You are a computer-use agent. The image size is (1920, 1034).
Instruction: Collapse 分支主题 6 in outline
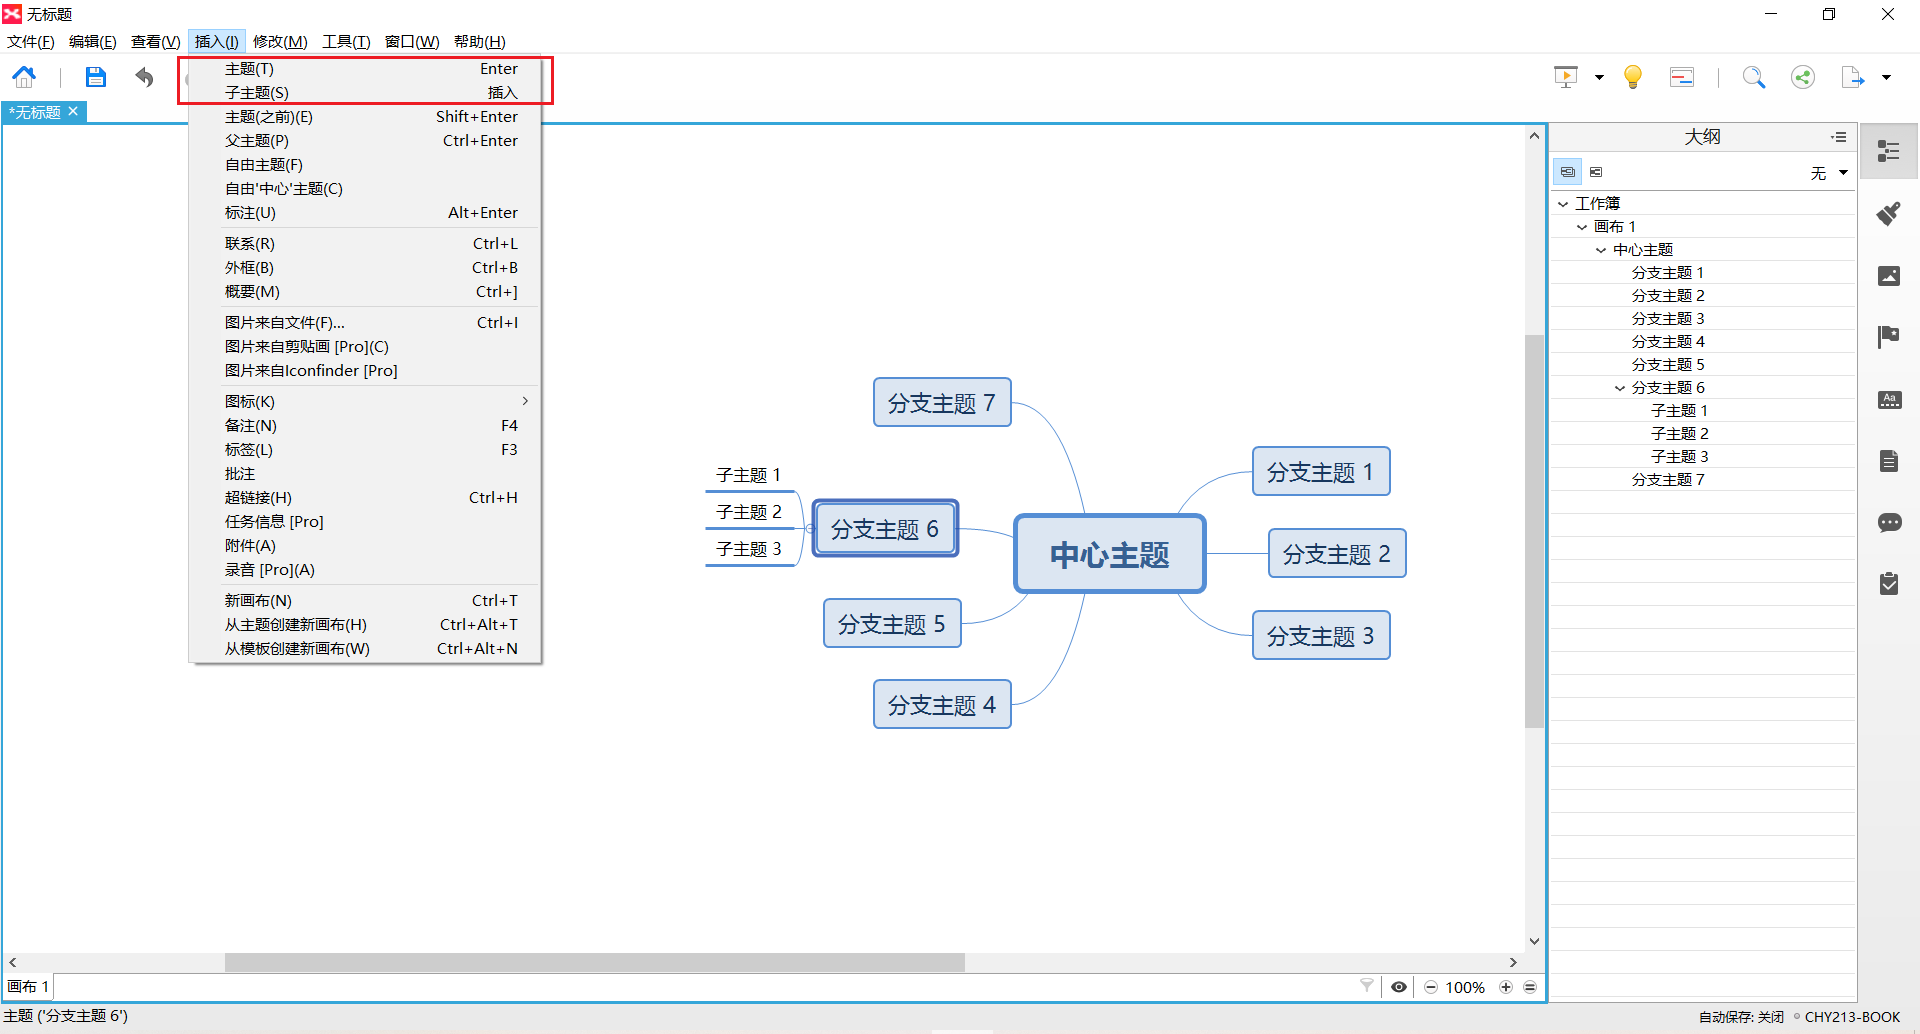pos(1620,388)
